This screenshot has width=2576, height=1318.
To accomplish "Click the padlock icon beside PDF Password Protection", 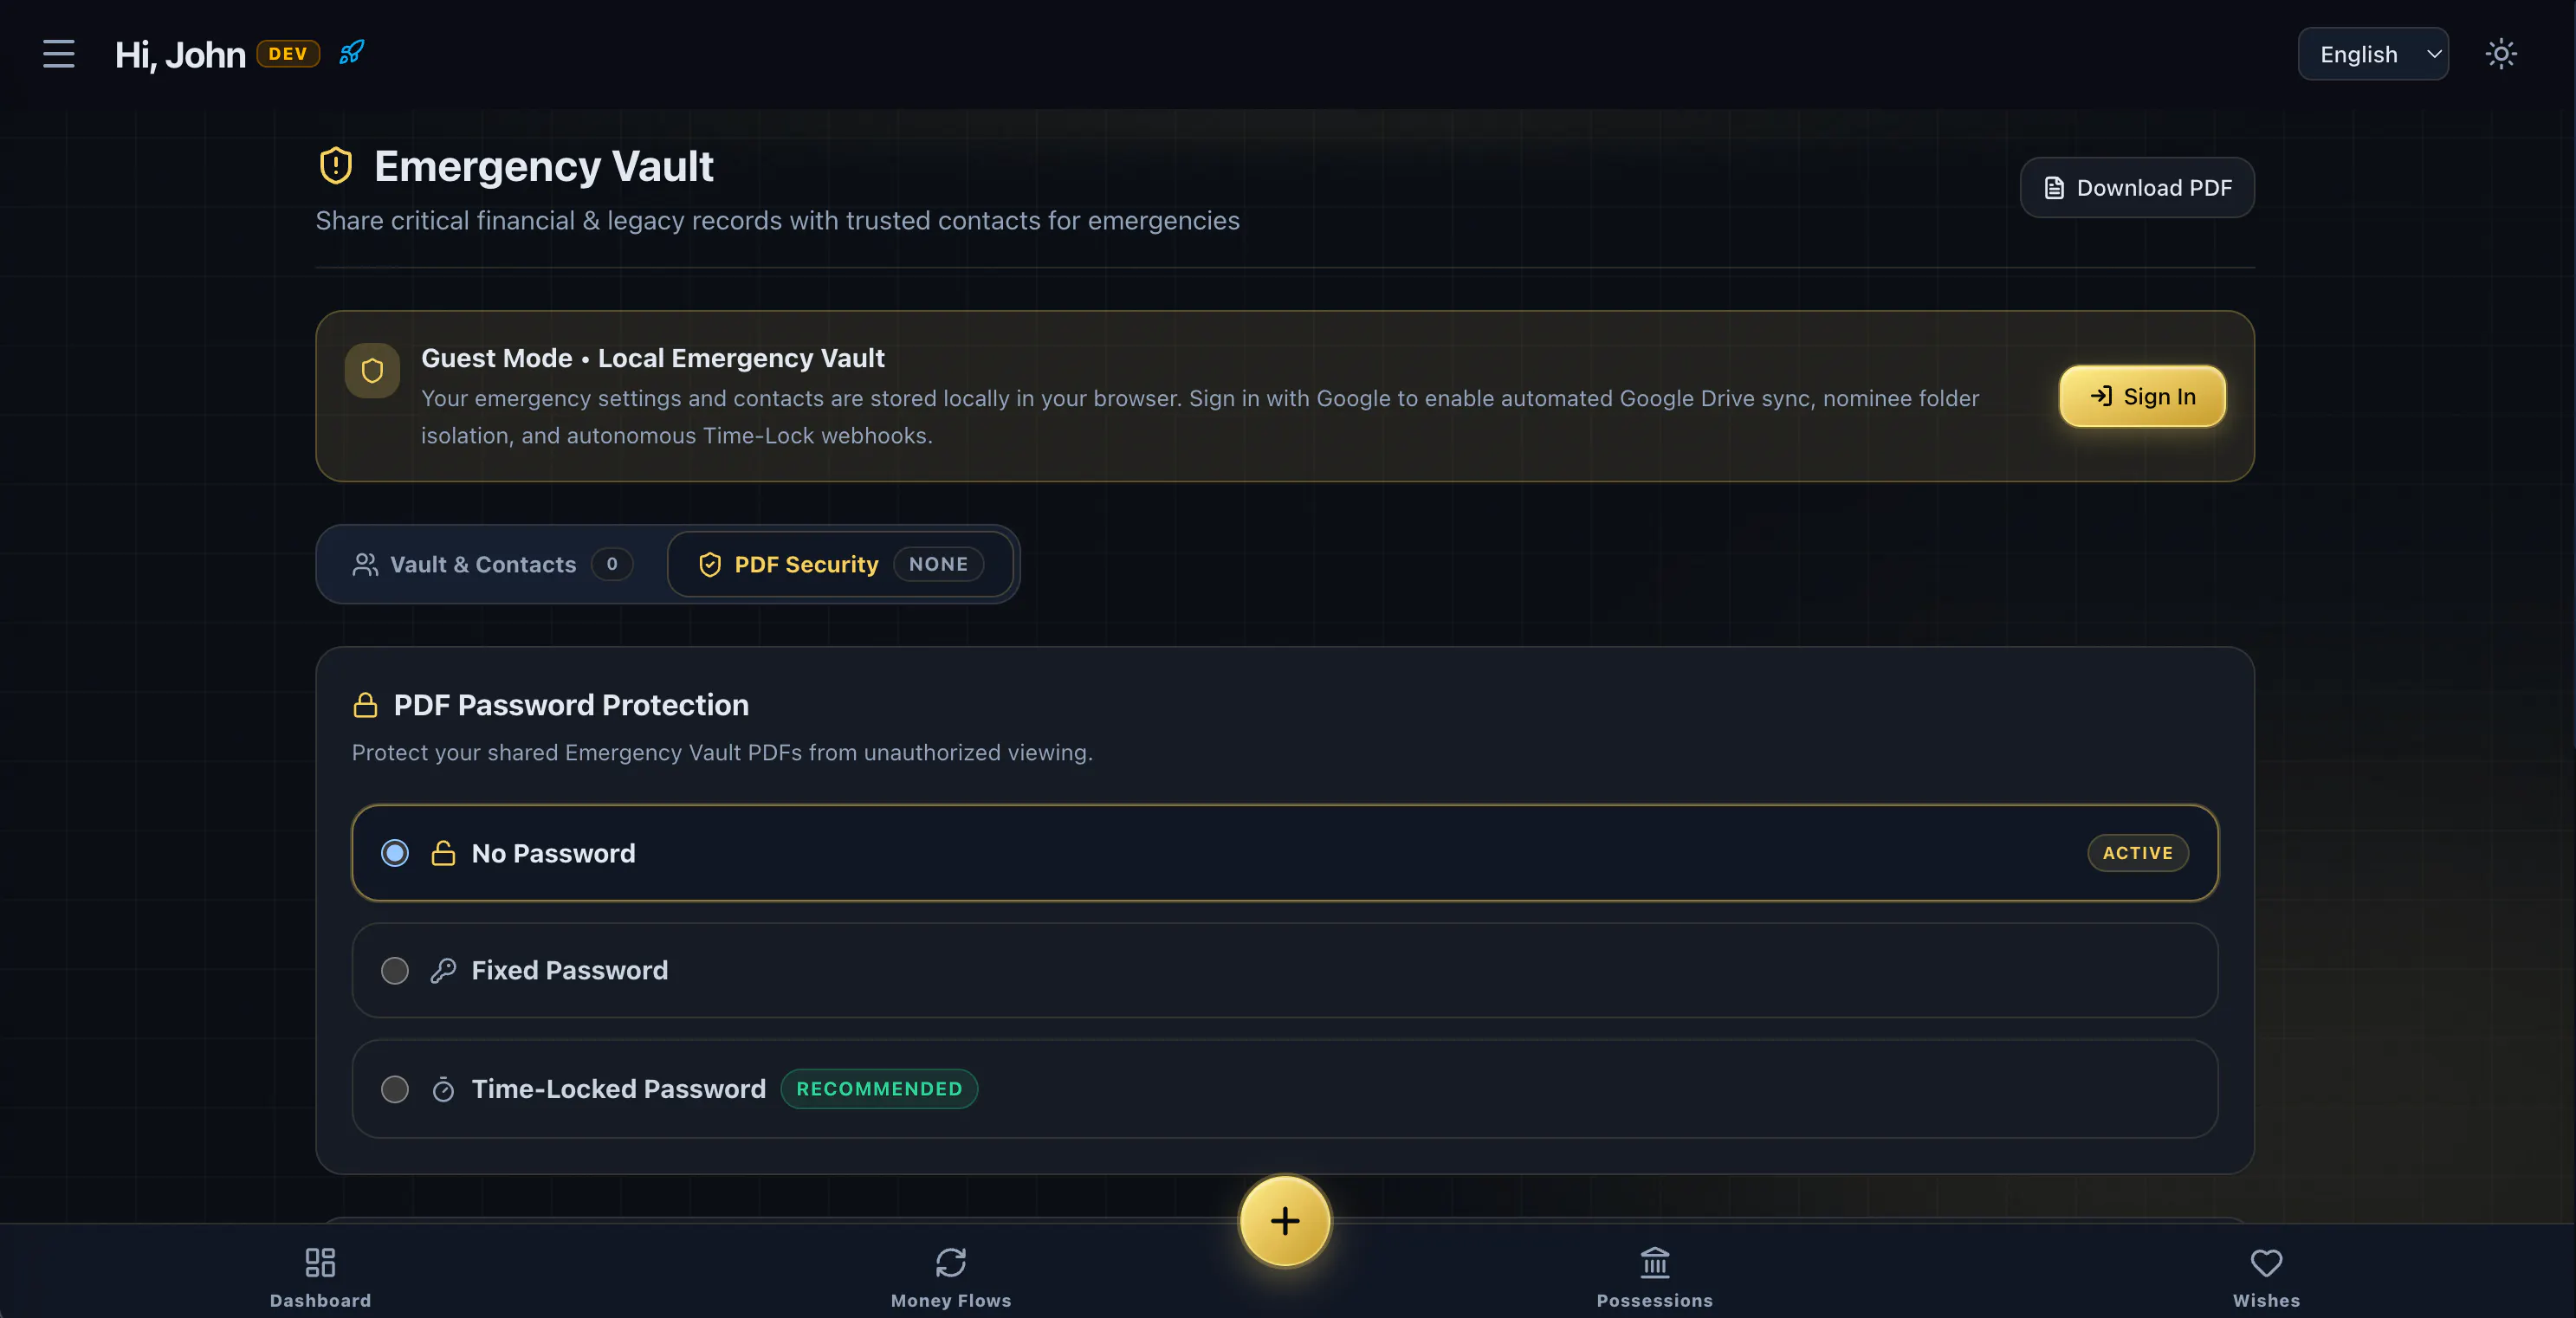I will pos(366,705).
